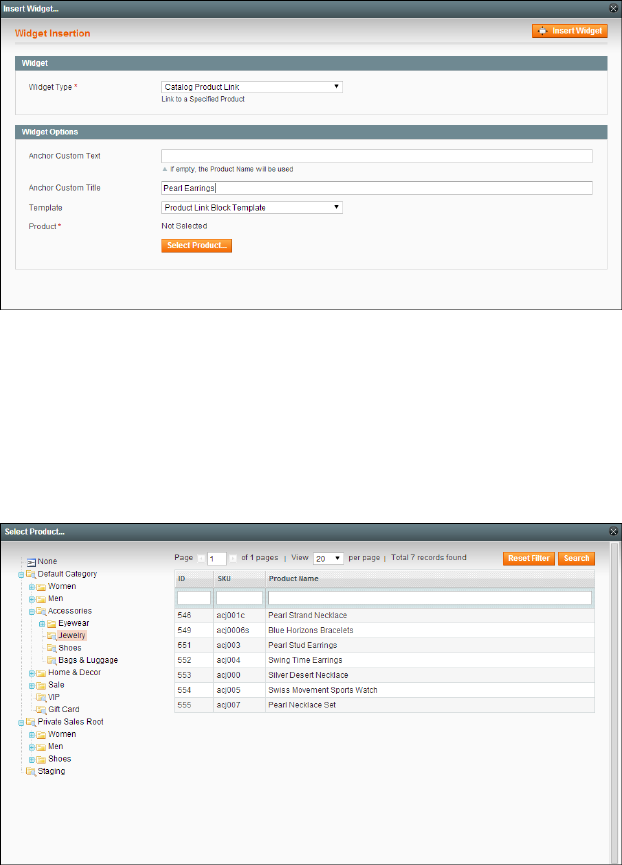Select the Pearl Stud Earrings row
Screen dimensions: 622x865
pos(384,645)
